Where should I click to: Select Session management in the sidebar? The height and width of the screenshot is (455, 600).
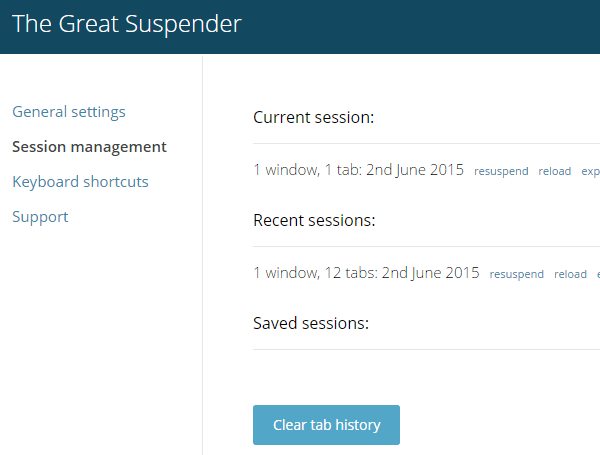pyautogui.click(x=89, y=147)
